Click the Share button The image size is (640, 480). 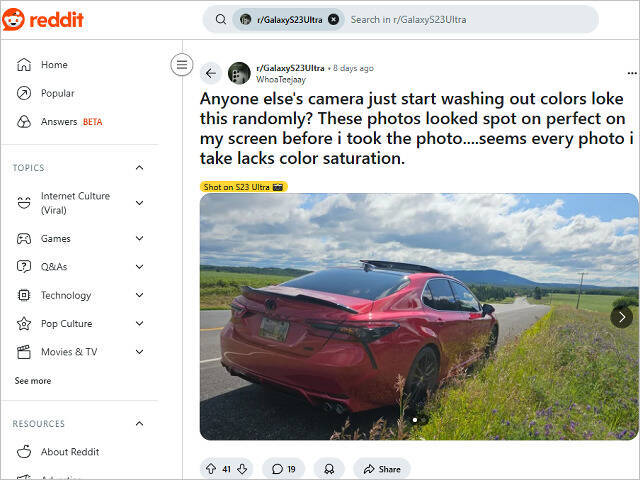pos(381,469)
